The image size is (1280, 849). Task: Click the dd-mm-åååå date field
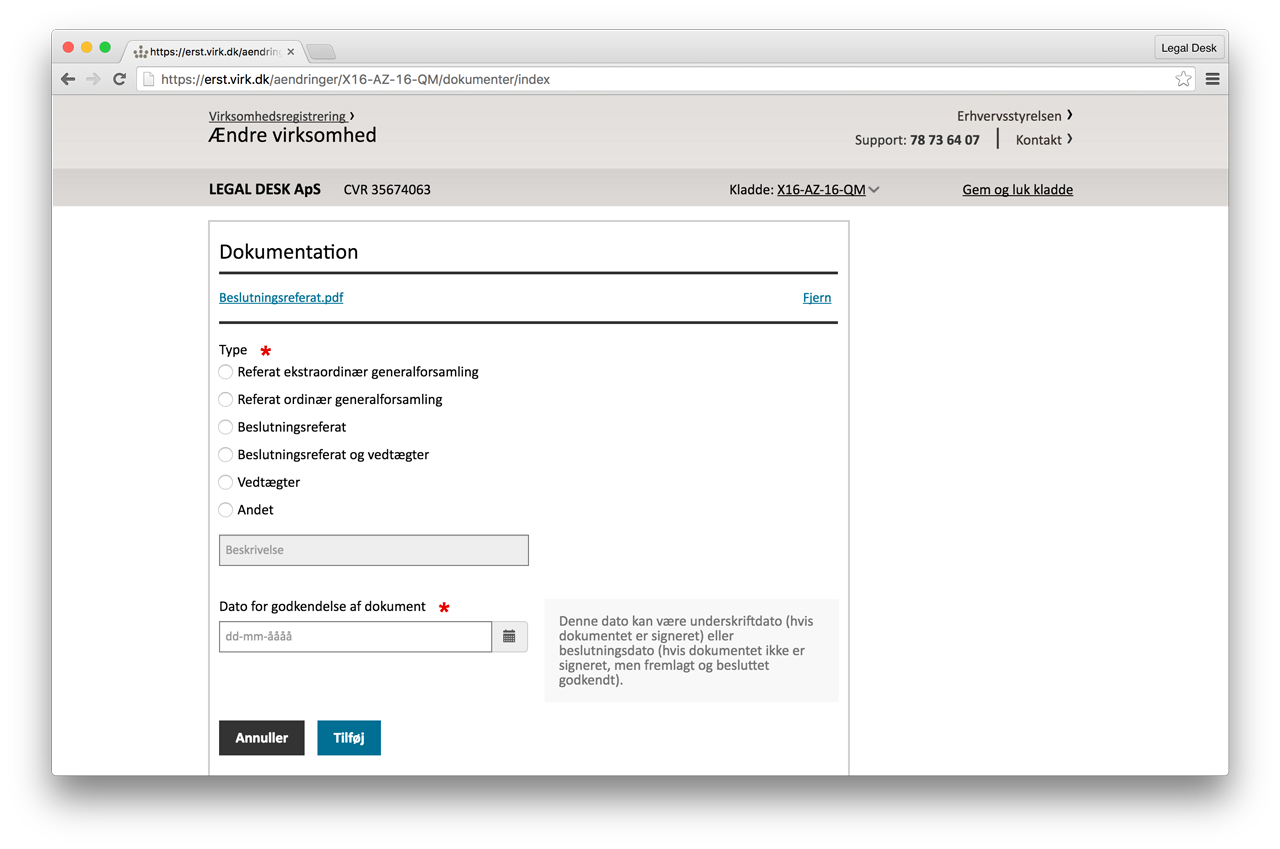coord(355,636)
